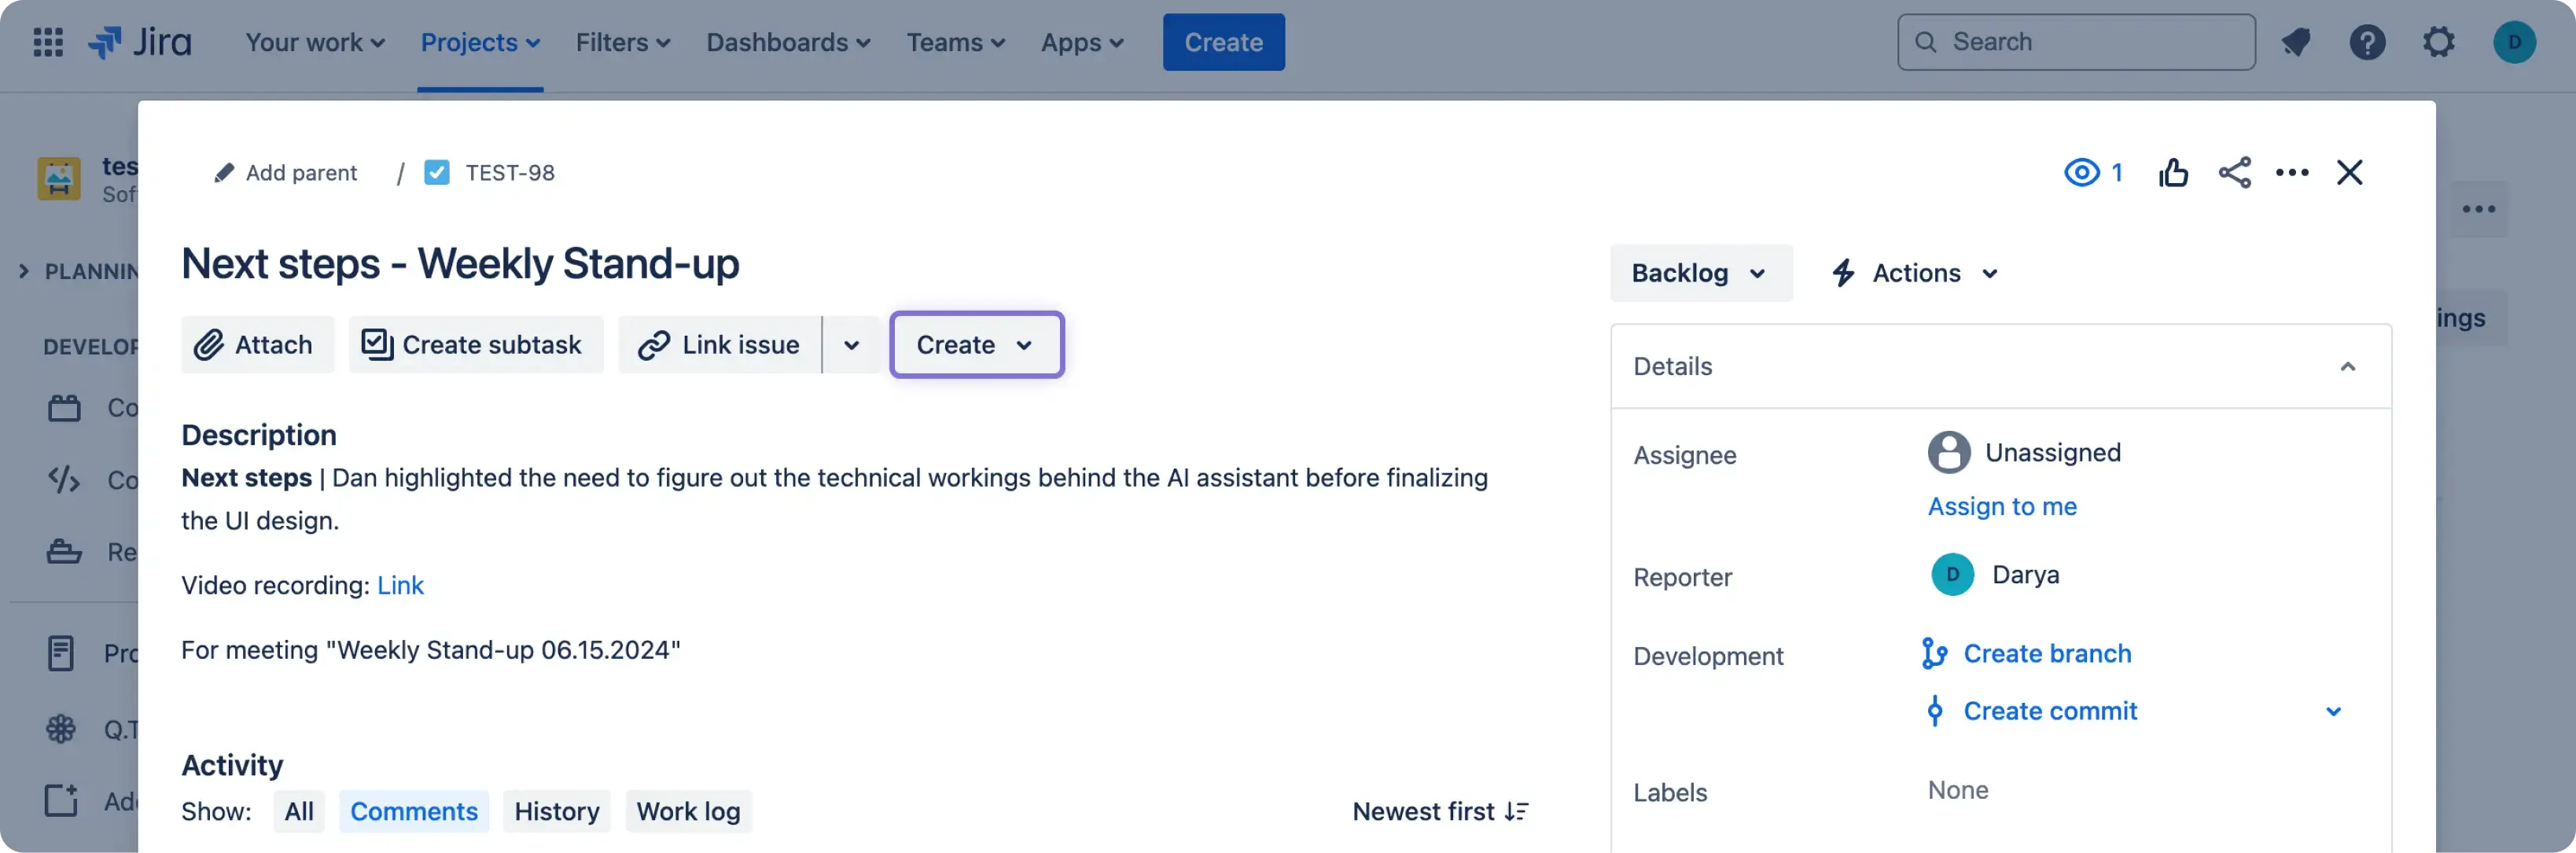Open the Actions dropdown
2576x853 pixels.
coord(1912,272)
